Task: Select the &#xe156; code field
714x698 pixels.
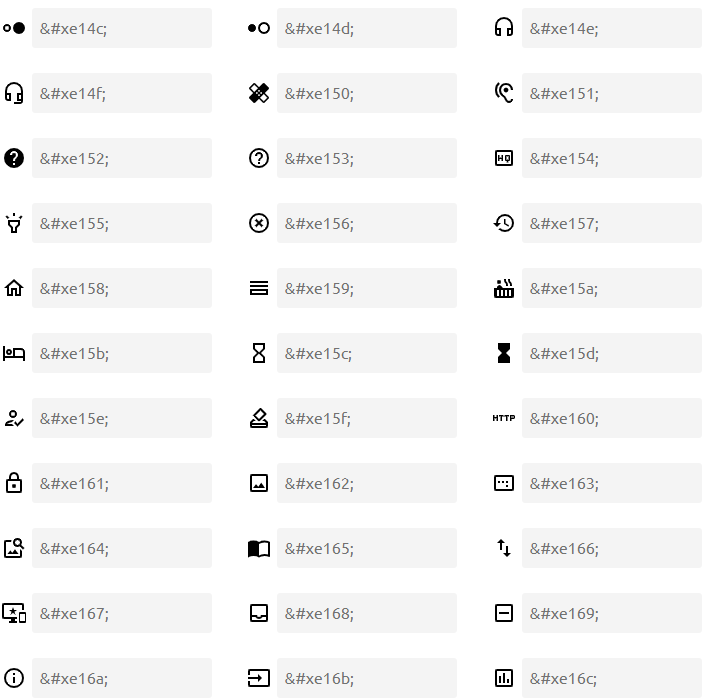Action: [x=366, y=223]
